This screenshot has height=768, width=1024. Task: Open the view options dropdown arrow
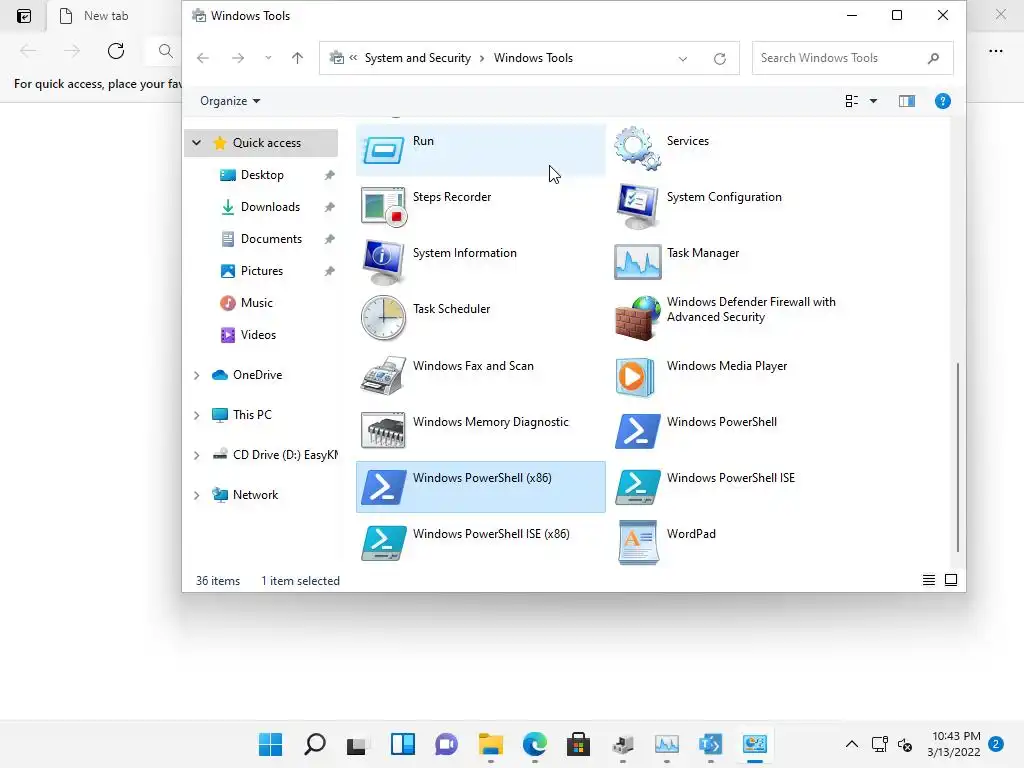[x=873, y=101]
